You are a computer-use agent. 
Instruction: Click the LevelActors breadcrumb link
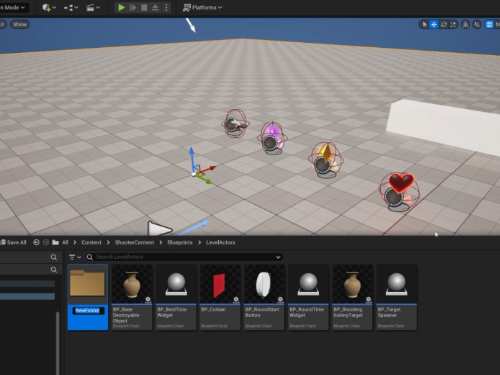point(220,242)
